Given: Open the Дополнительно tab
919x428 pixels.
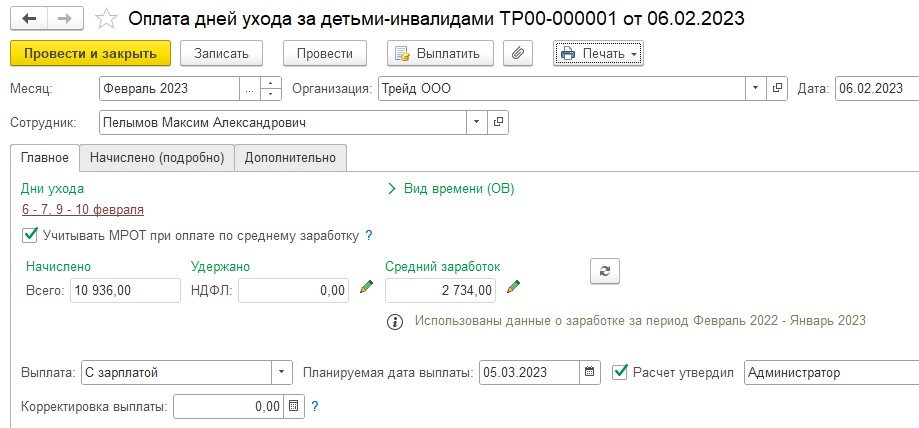Looking at the screenshot, I should (291, 157).
